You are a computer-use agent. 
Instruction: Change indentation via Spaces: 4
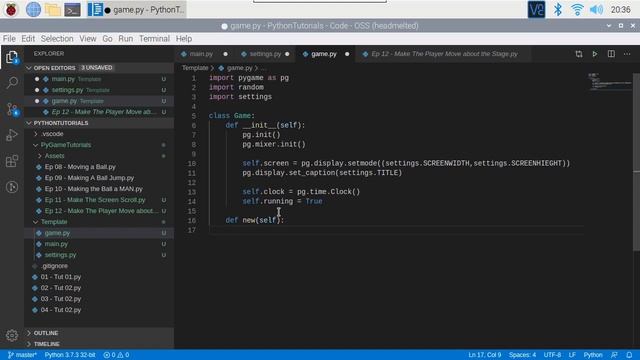[522, 355]
